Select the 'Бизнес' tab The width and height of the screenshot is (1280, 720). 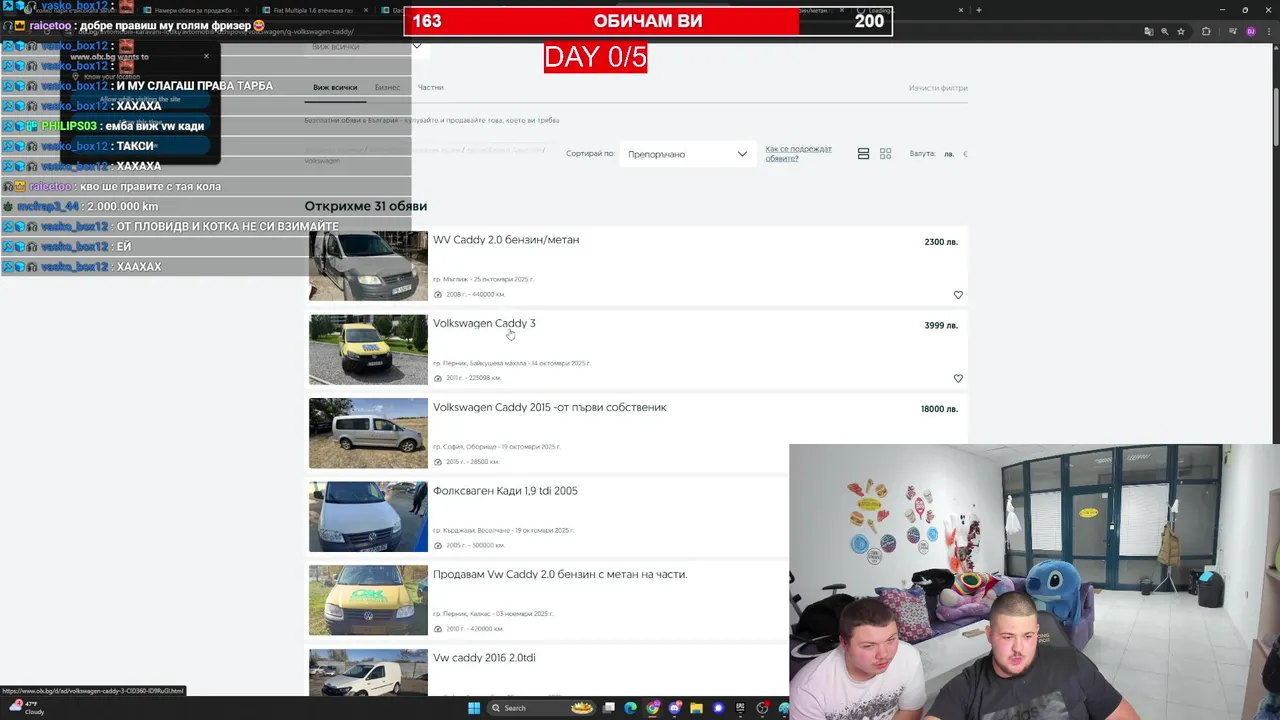coord(387,88)
